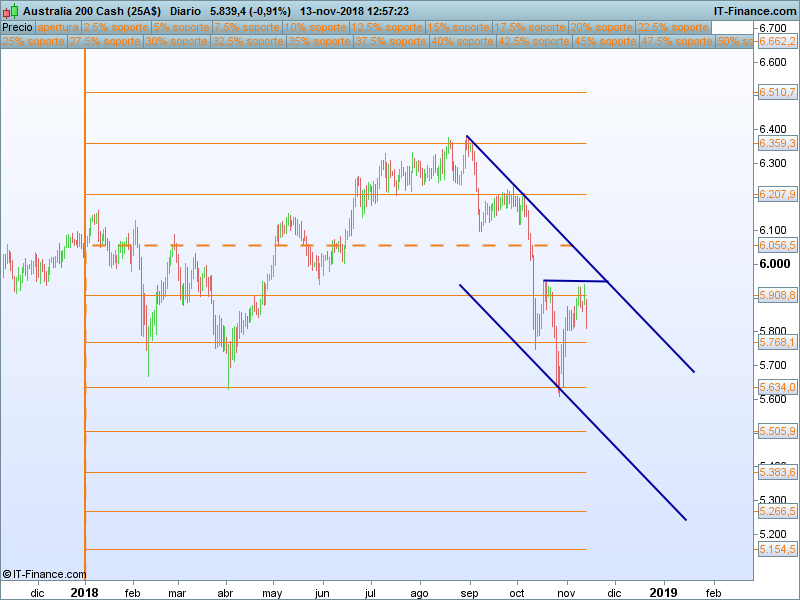Click the 5.266,5 level price tag
This screenshot has width=800, height=600.
(x=777, y=511)
